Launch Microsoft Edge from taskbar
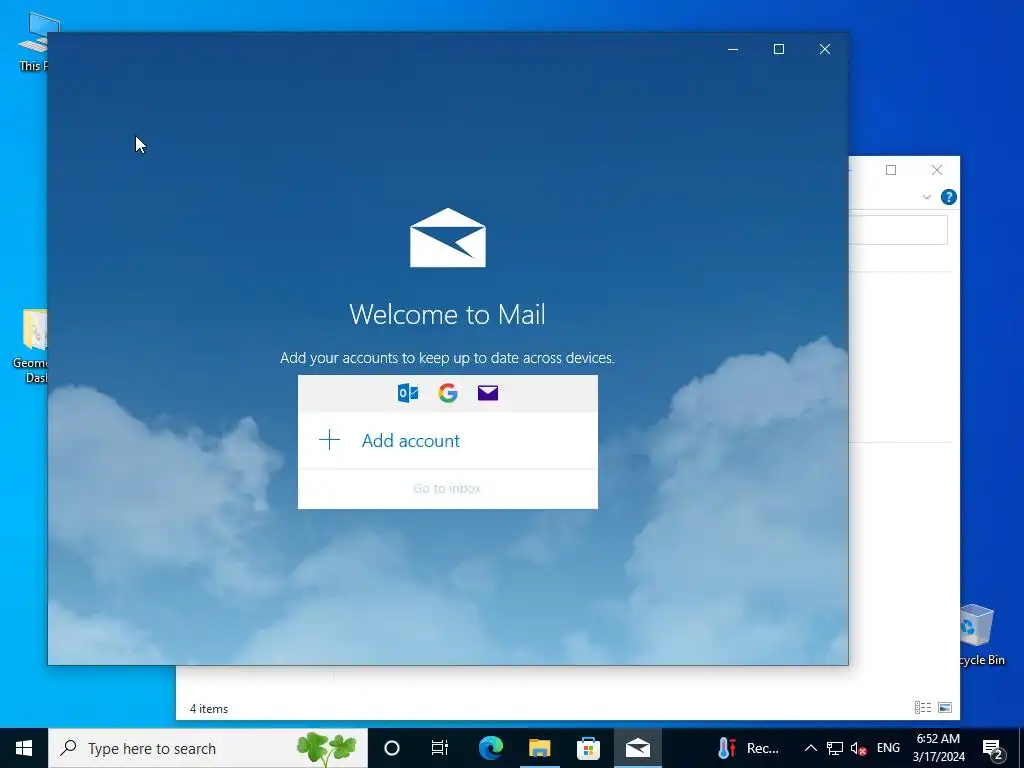 coord(490,748)
